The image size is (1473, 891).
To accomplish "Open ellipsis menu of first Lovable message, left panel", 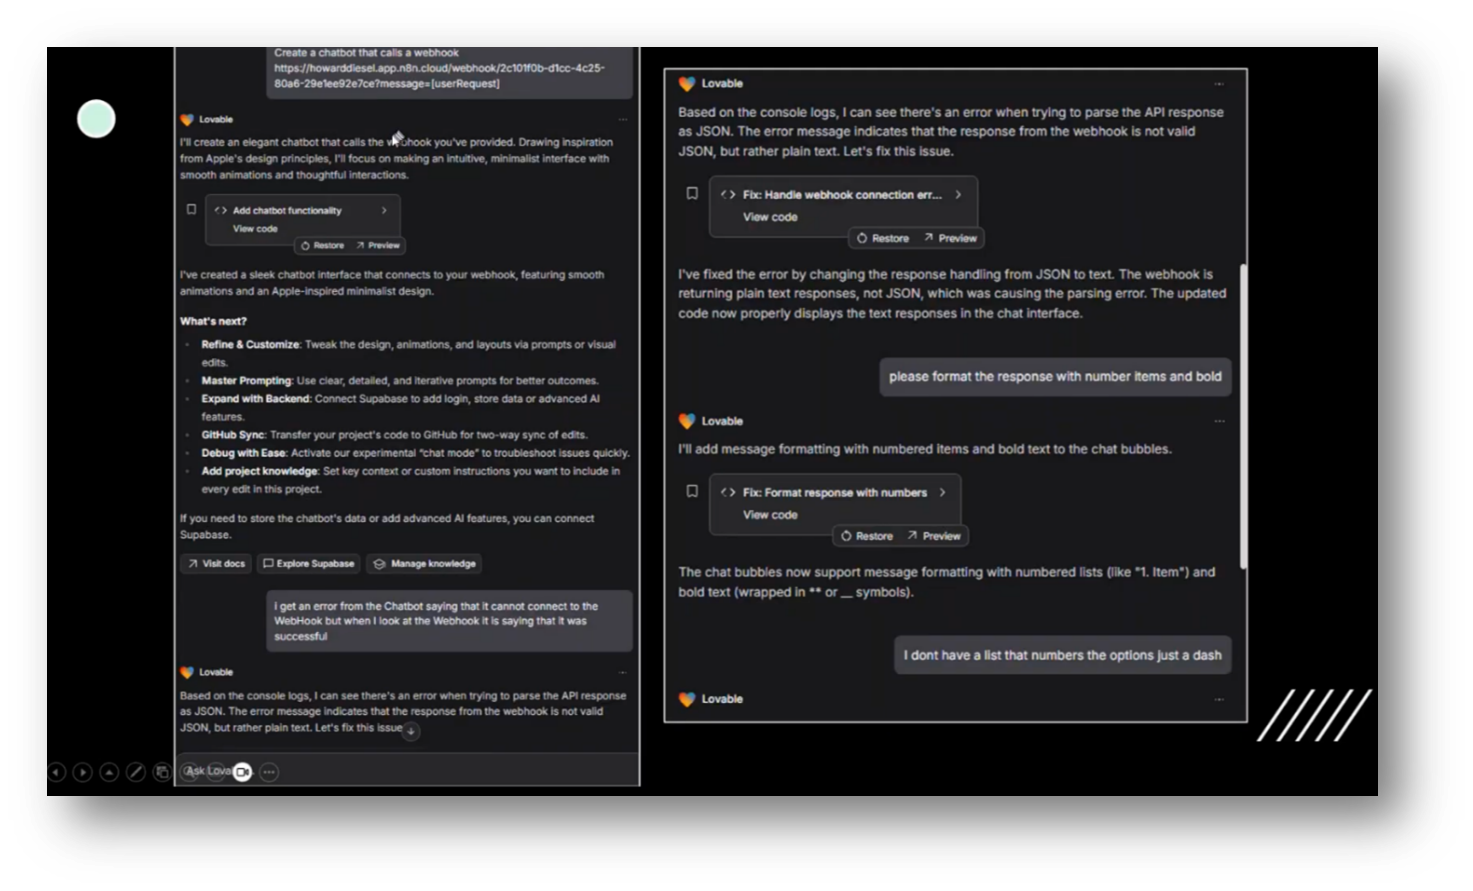I will coord(623,119).
